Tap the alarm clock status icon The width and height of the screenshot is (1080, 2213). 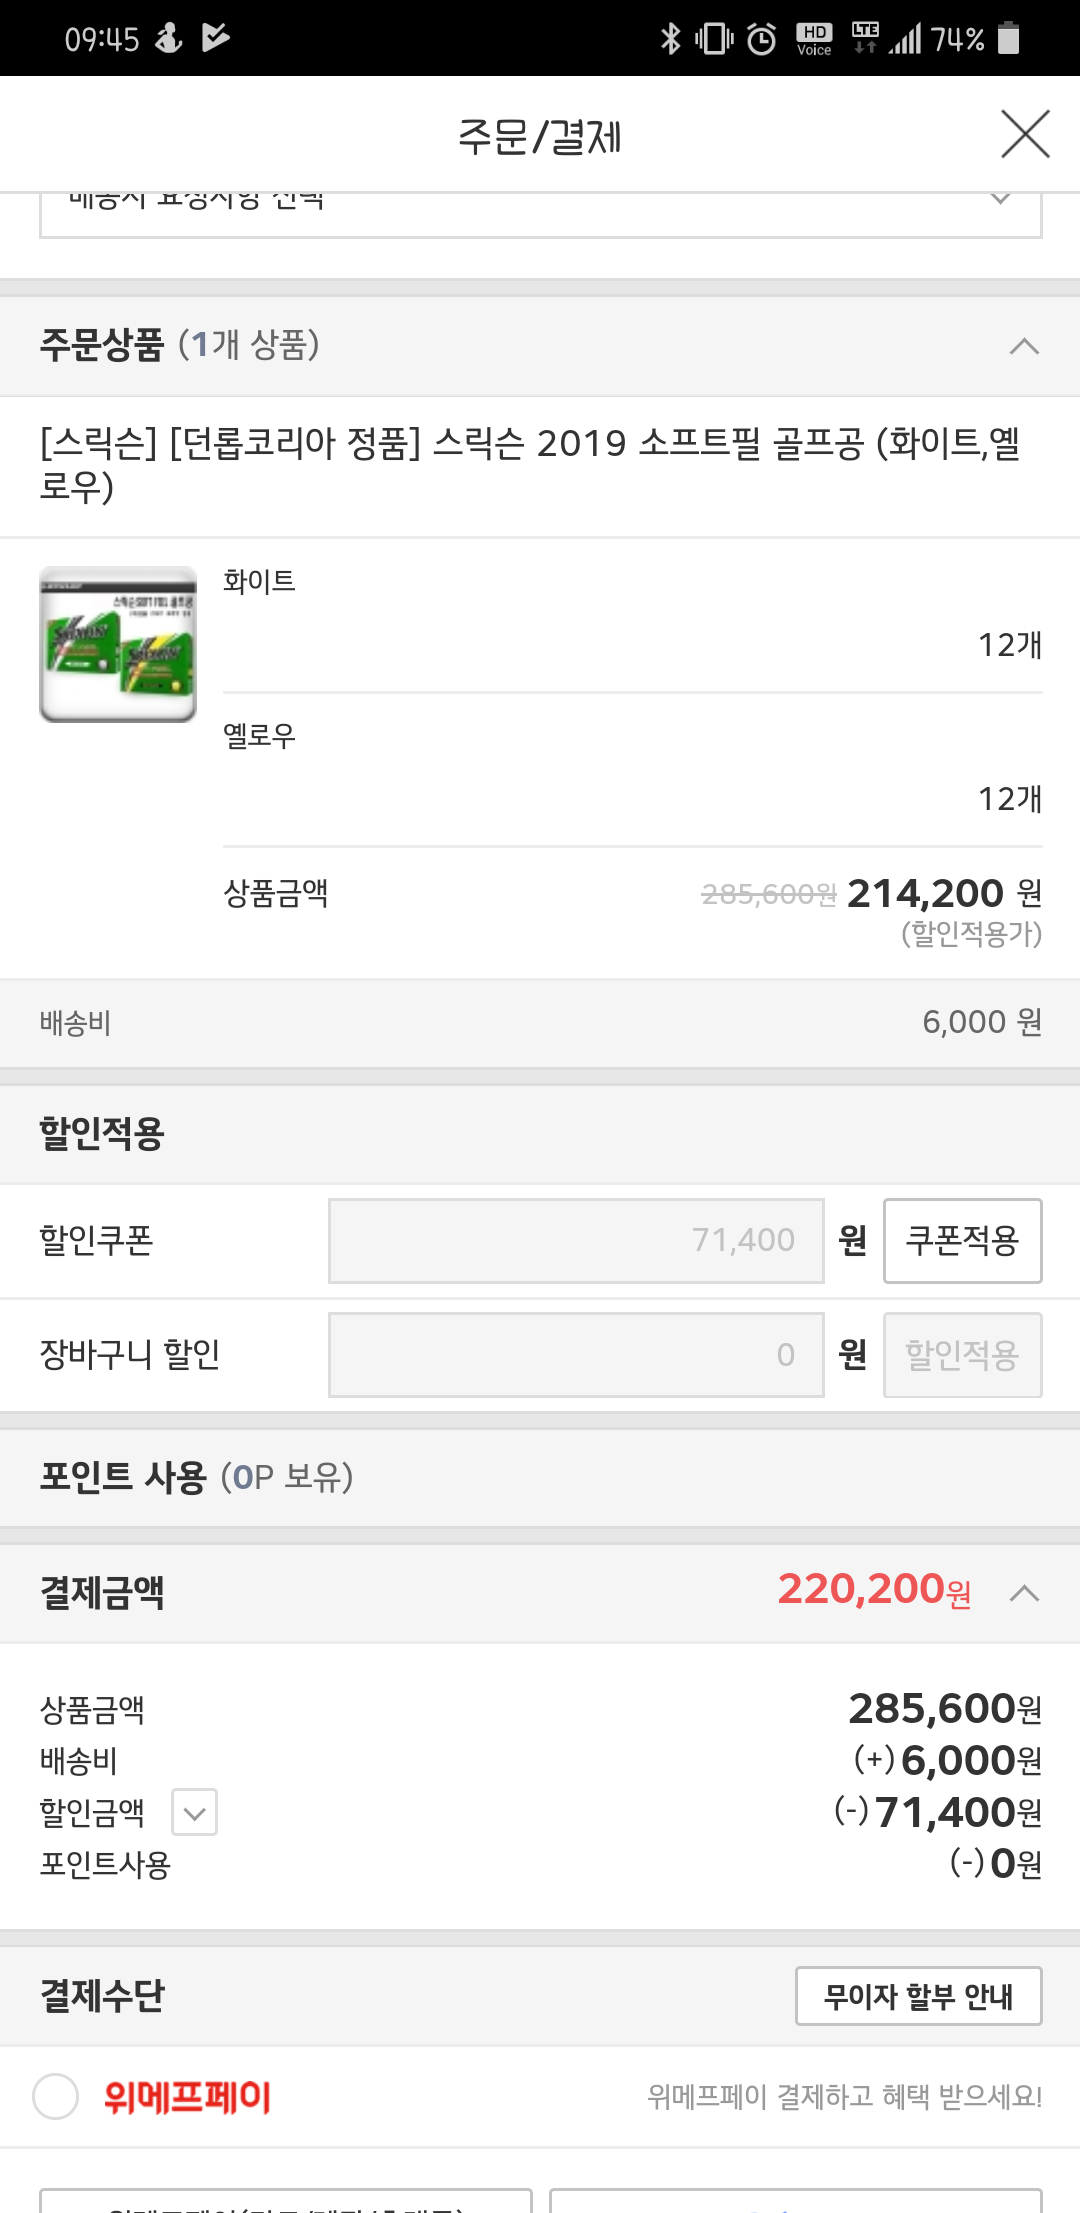tap(762, 39)
